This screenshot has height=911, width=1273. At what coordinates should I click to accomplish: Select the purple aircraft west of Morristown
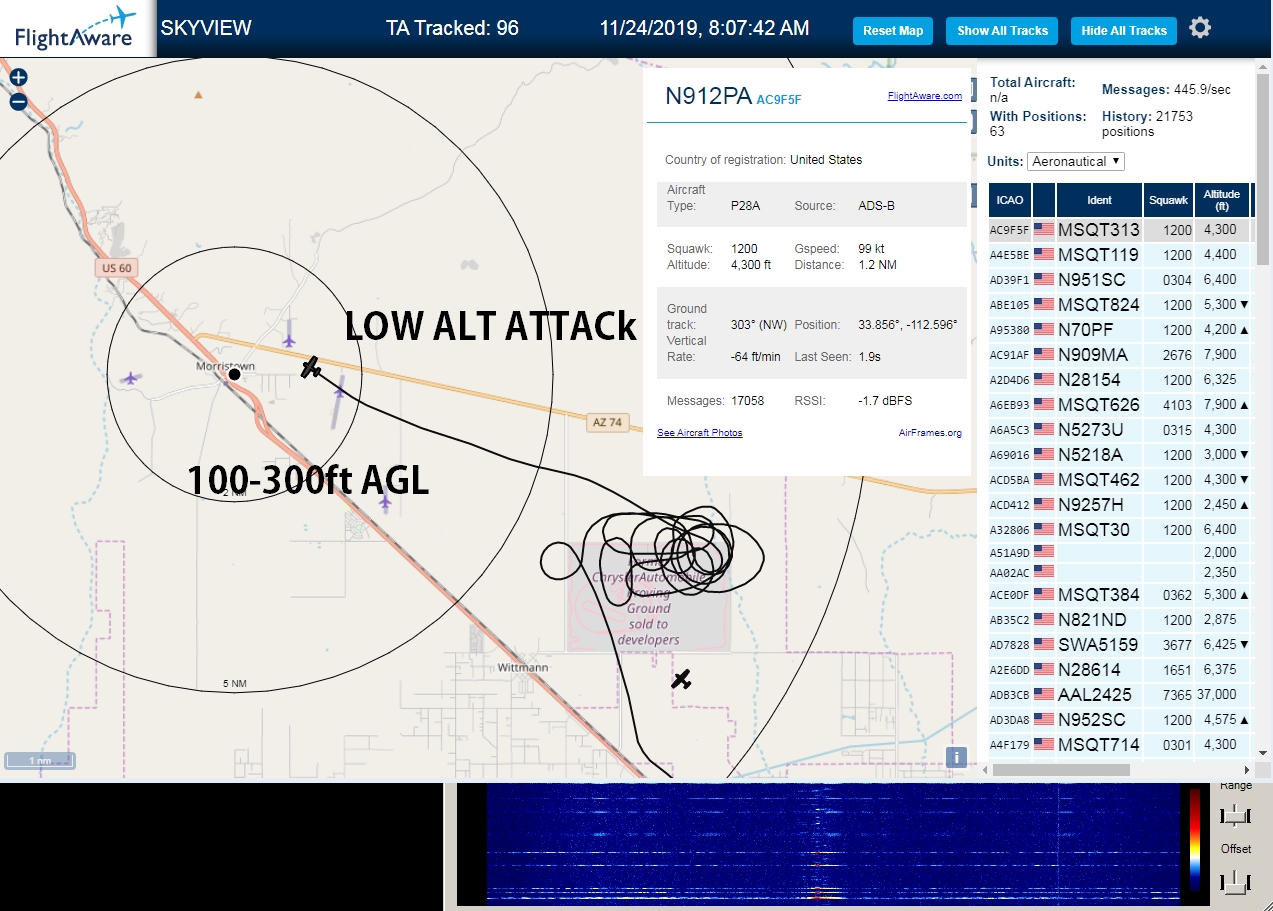click(131, 378)
